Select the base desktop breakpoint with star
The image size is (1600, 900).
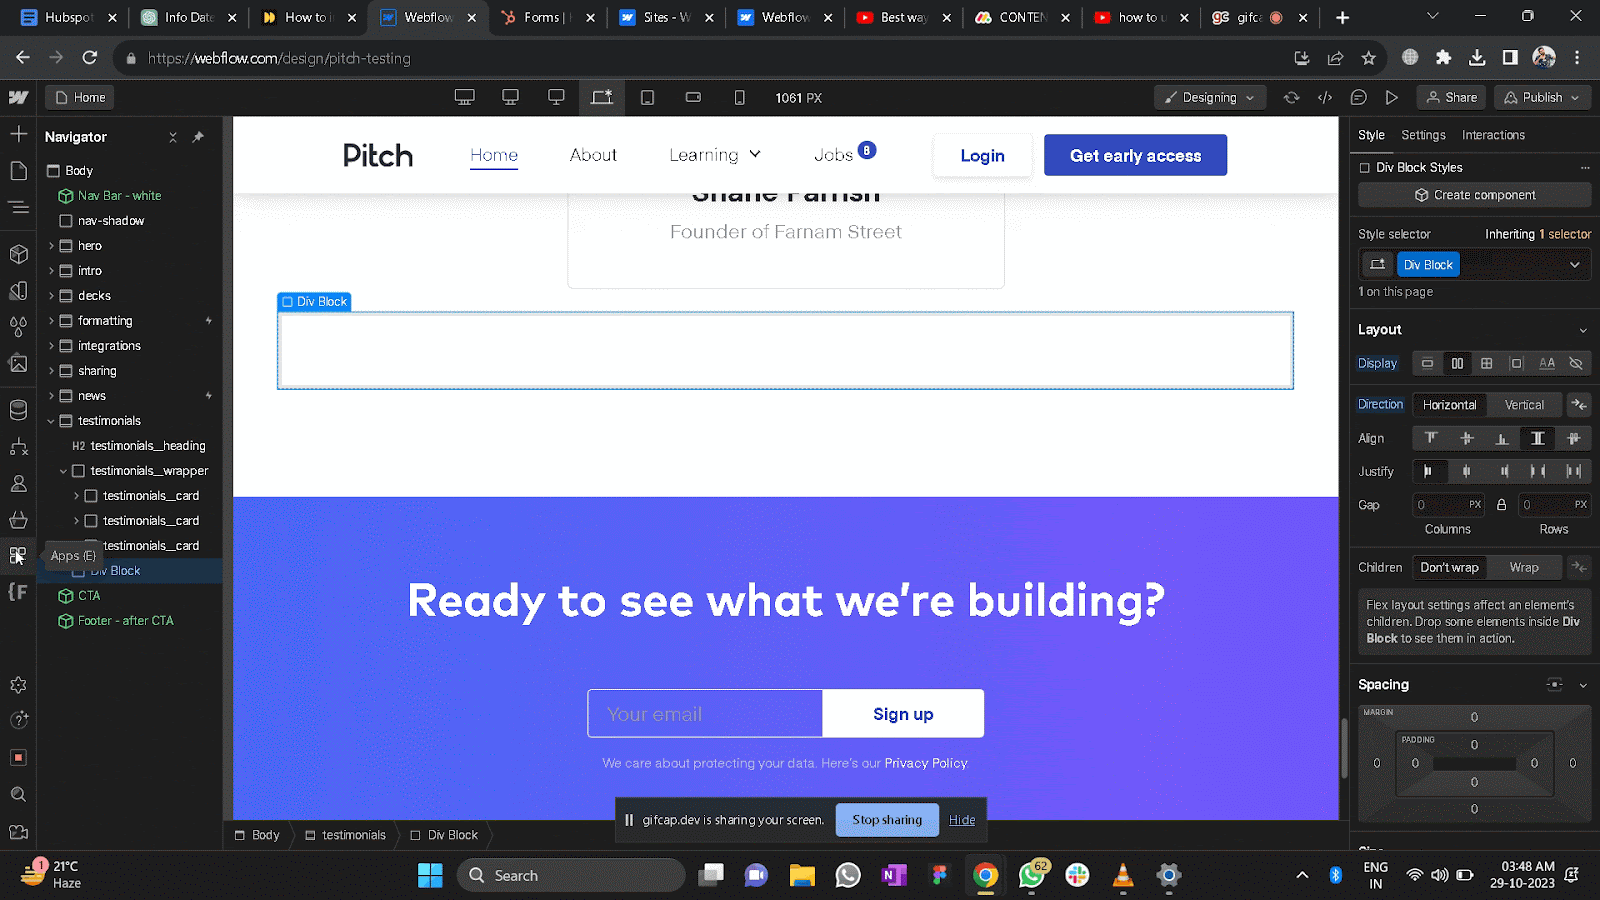tap(601, 97)
